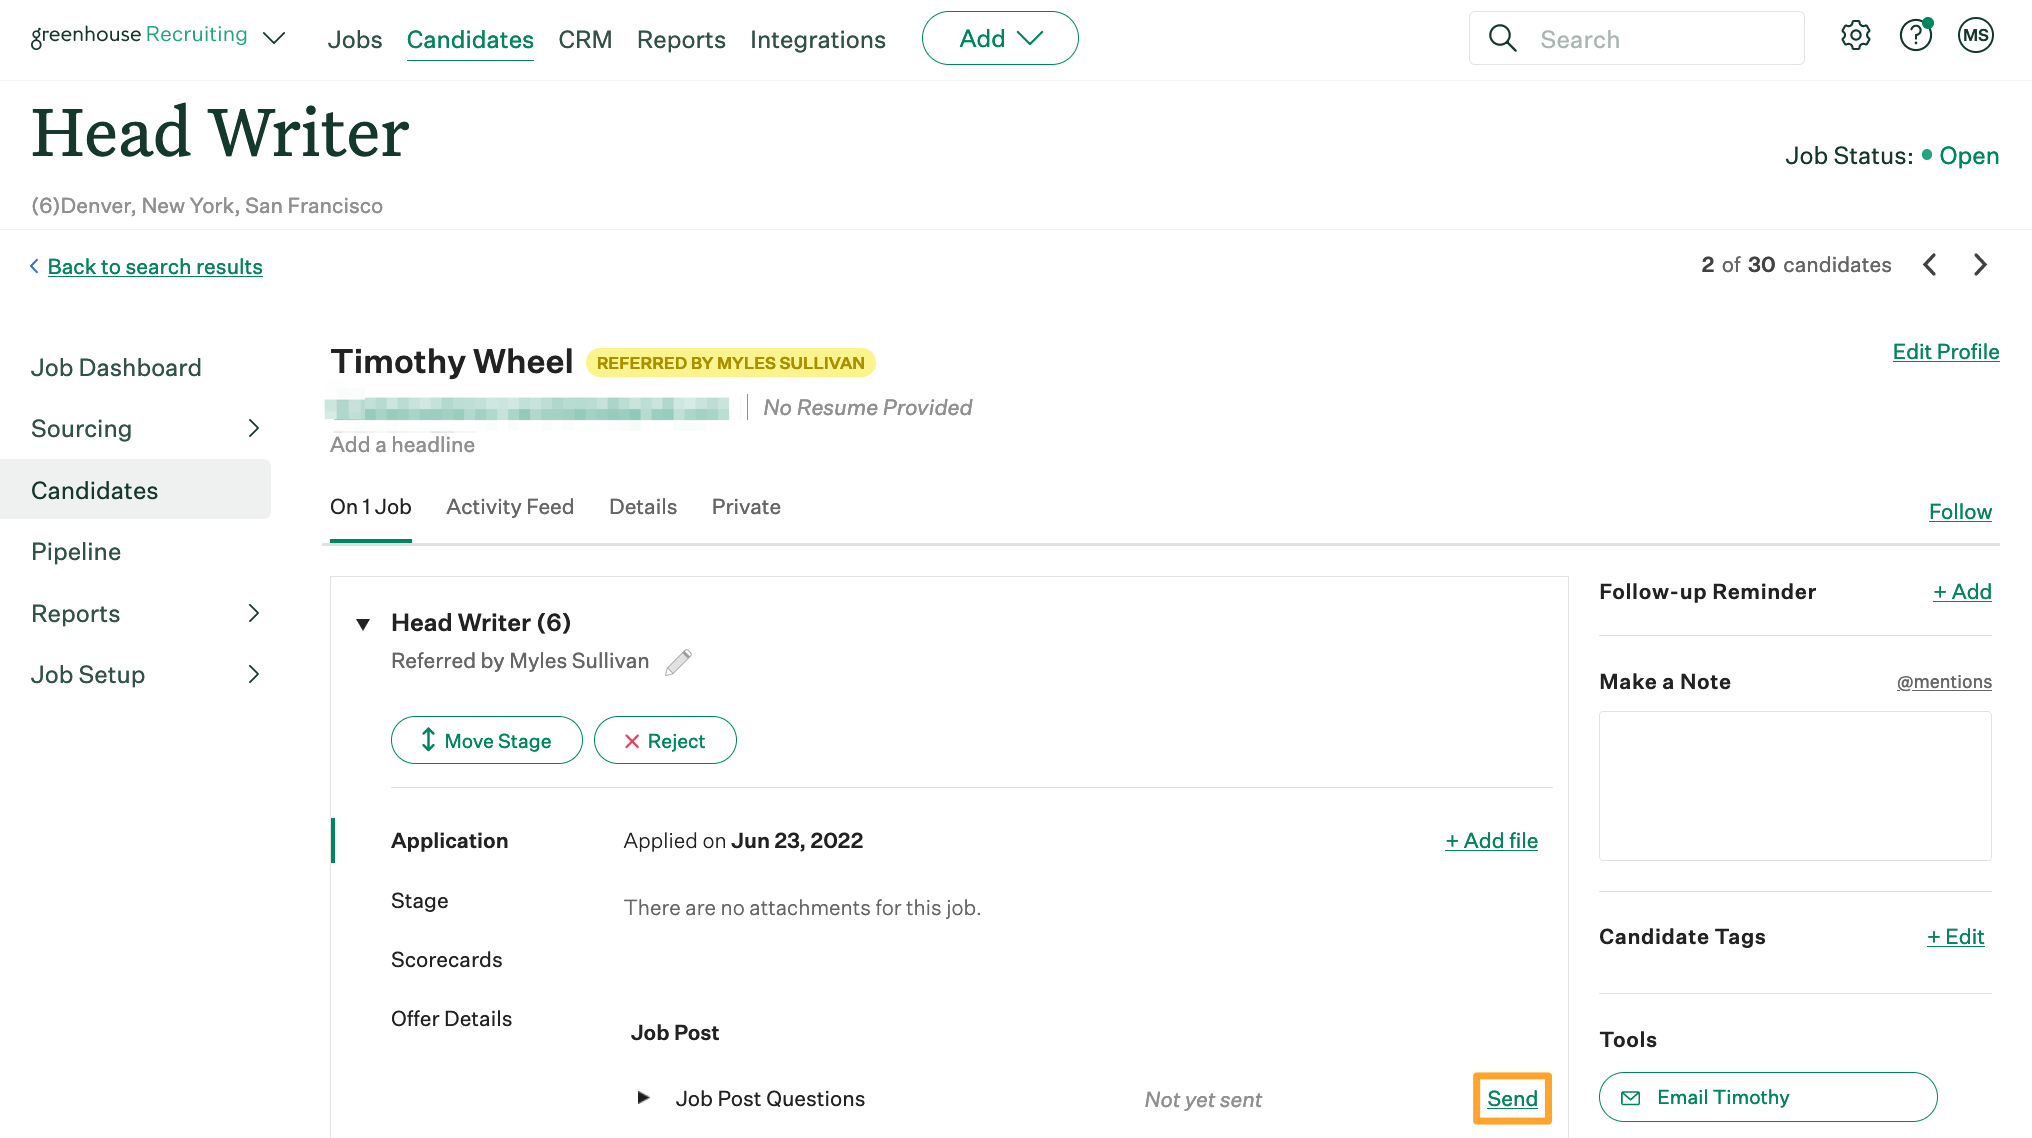Click the Reject button
This screenshot has height=1138, width=2032.
point(665,741)
